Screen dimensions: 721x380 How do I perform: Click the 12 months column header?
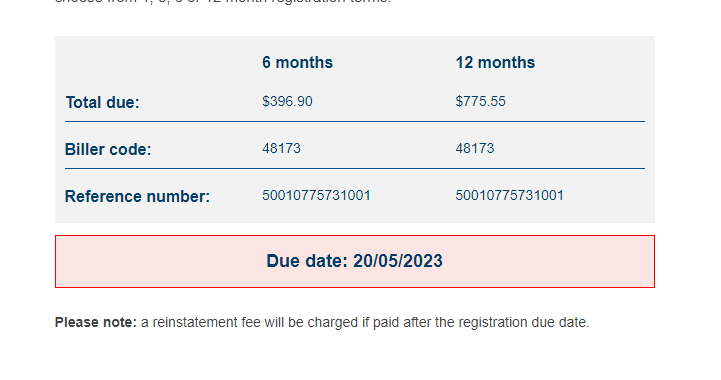click(x=495, y=63)
